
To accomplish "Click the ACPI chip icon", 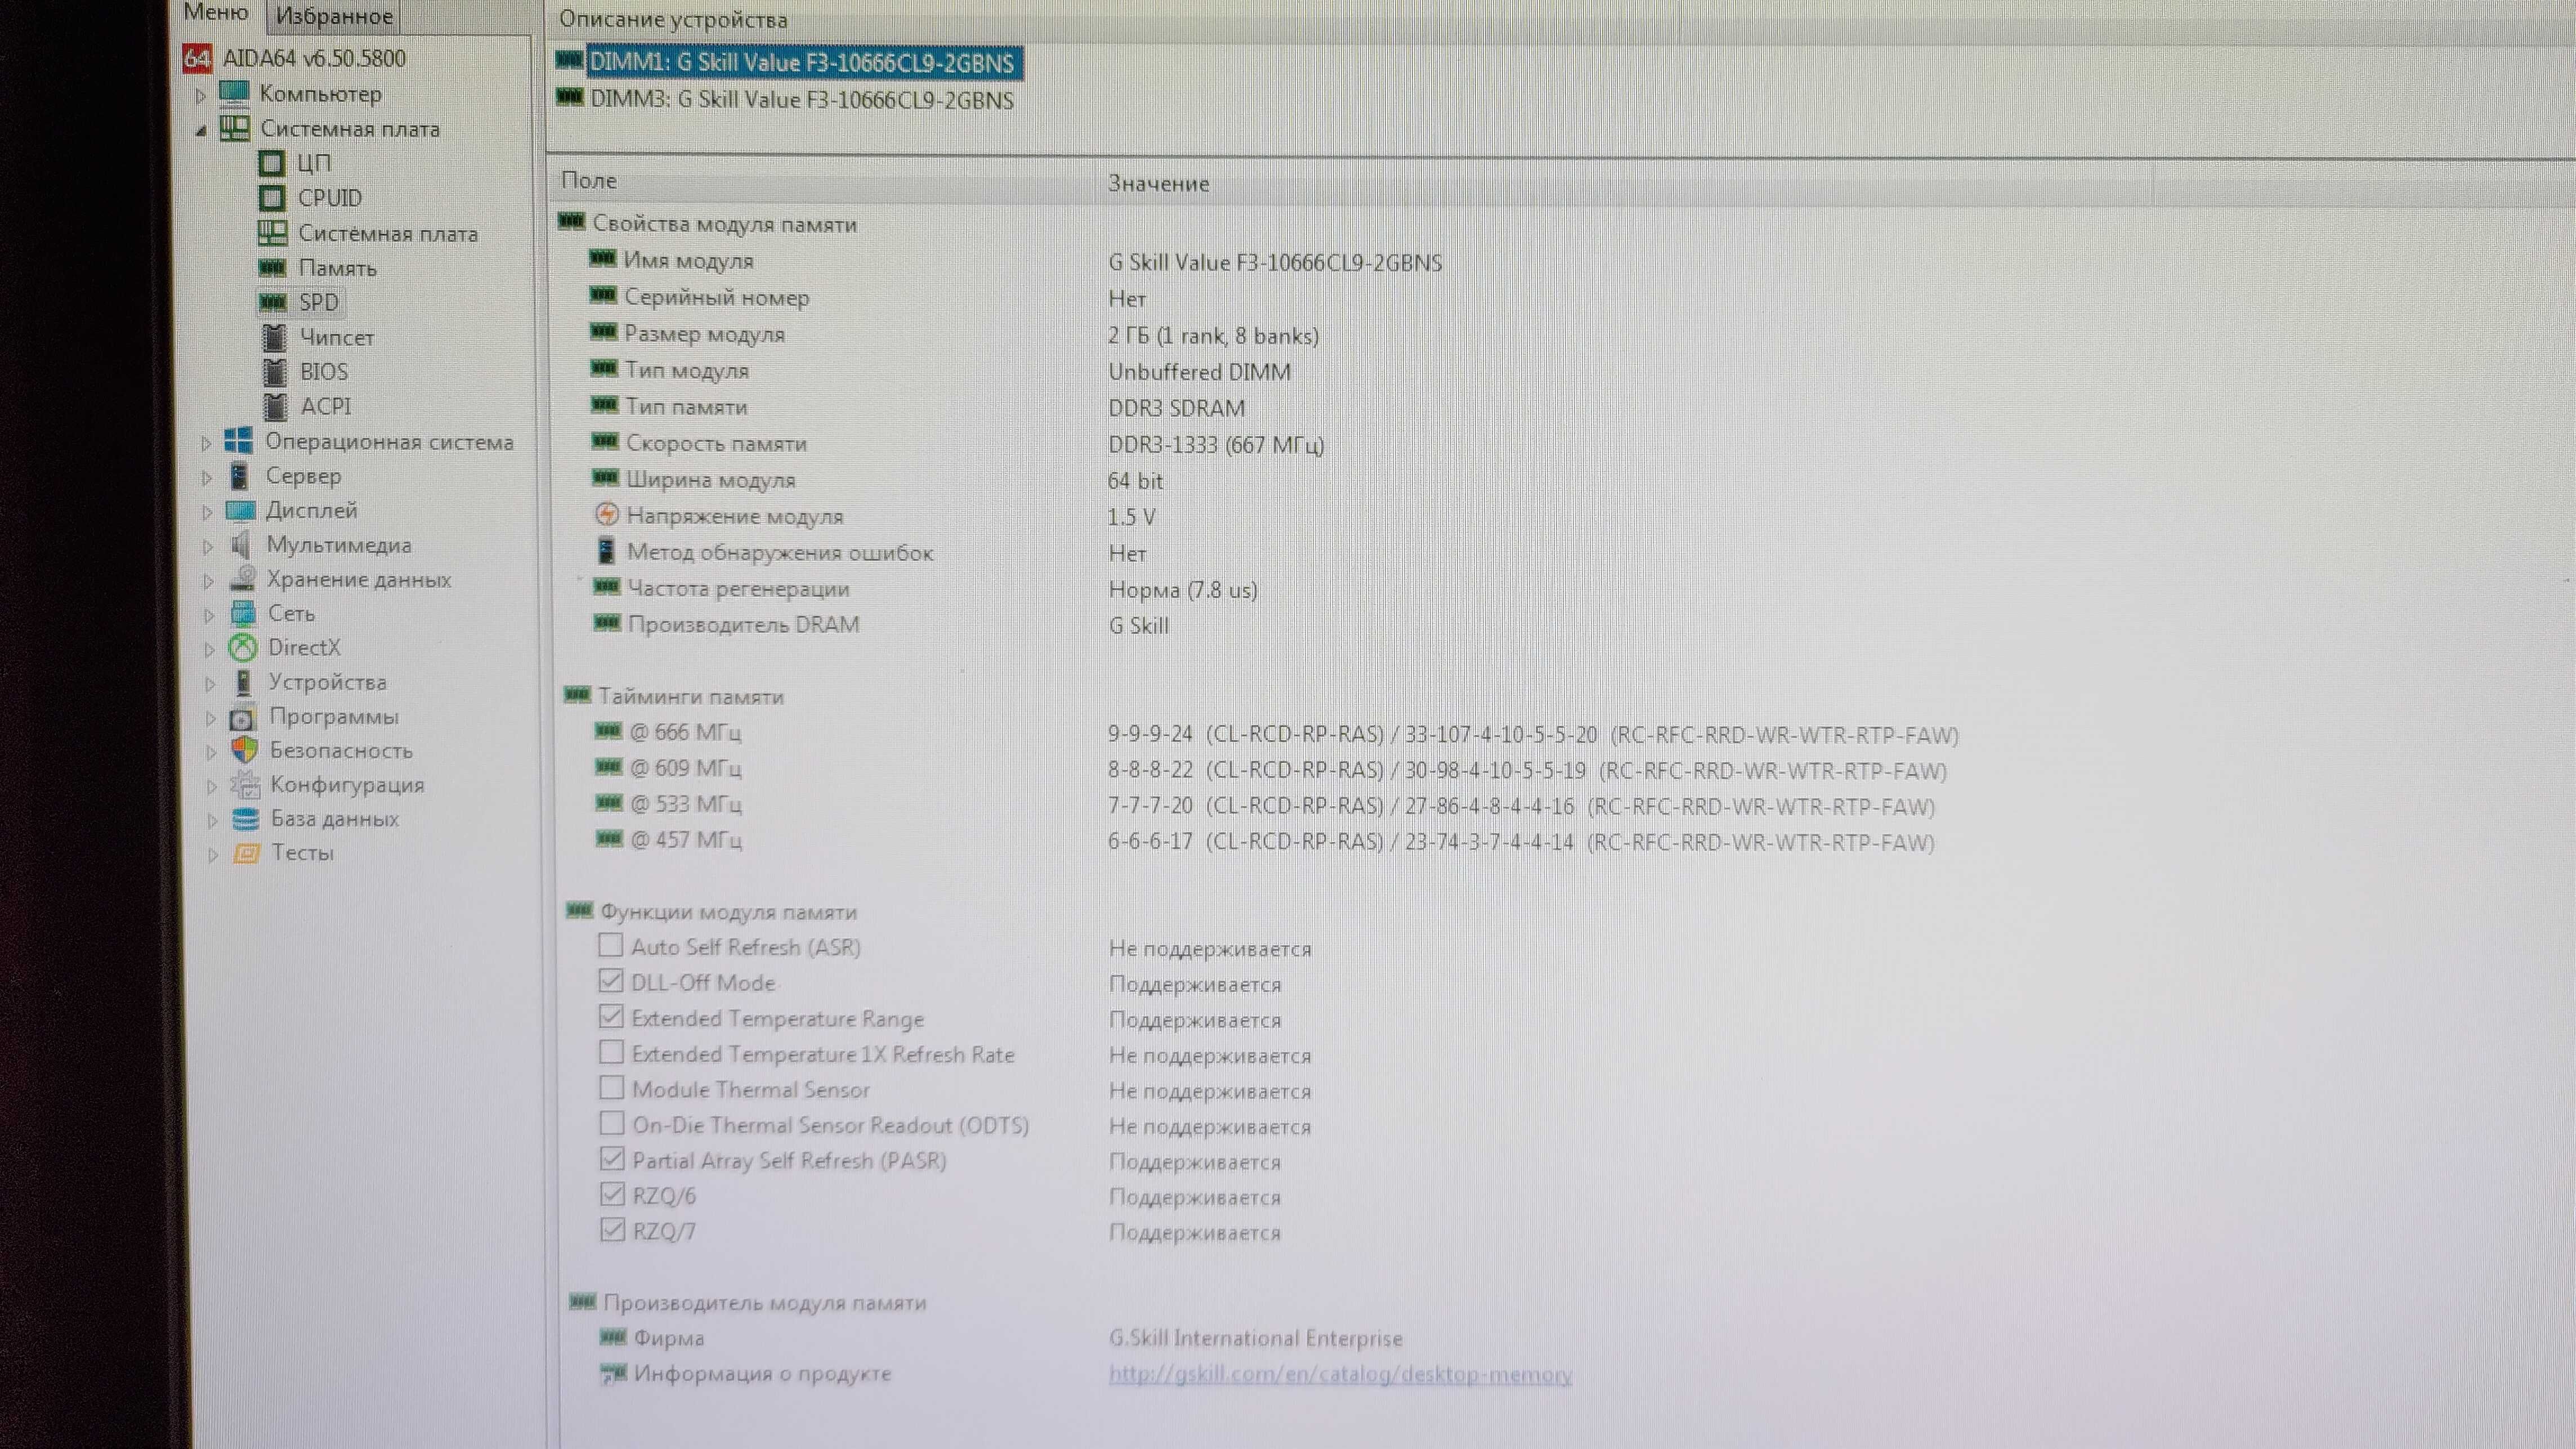I will [x=276, y=407].
